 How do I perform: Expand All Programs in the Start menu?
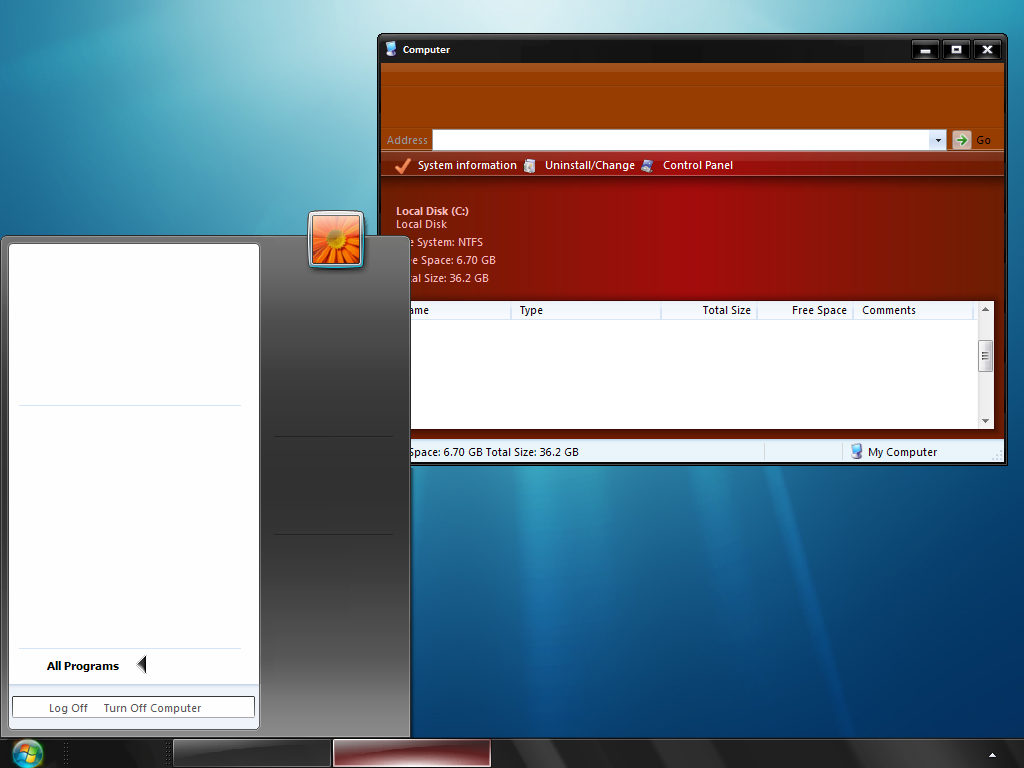(140, 664)
